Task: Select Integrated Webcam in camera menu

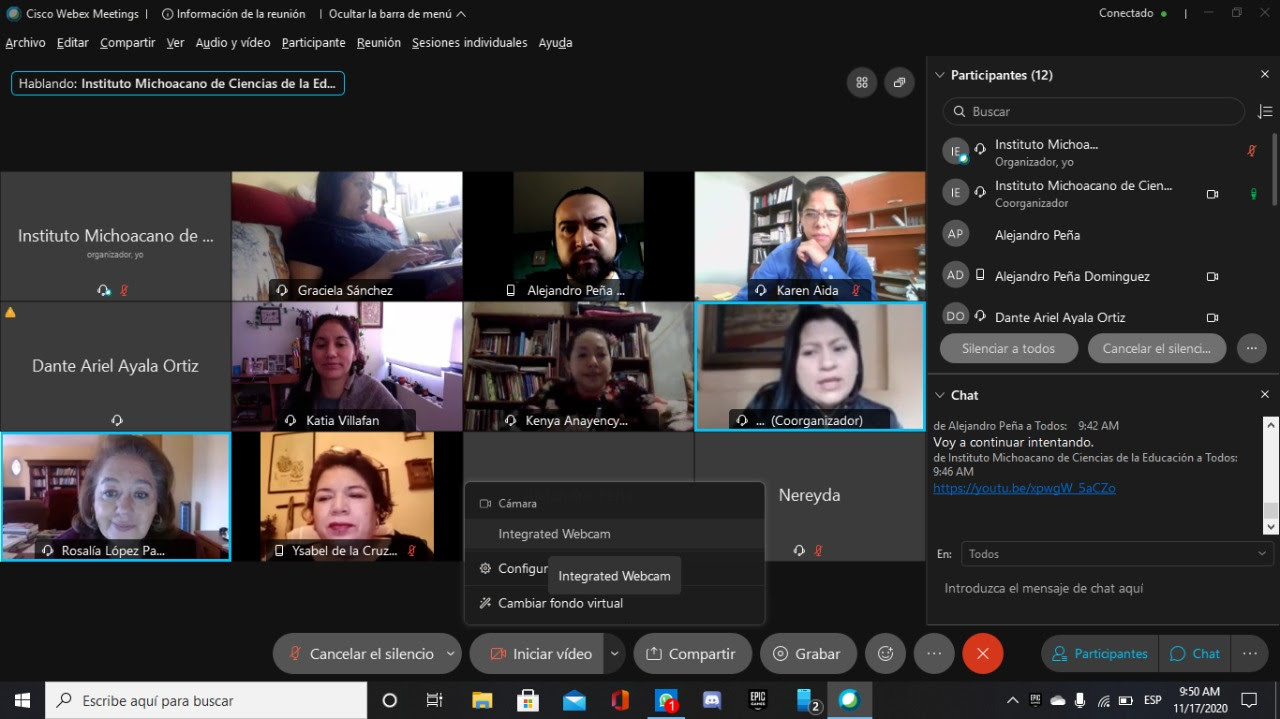Action: [615, 534]
